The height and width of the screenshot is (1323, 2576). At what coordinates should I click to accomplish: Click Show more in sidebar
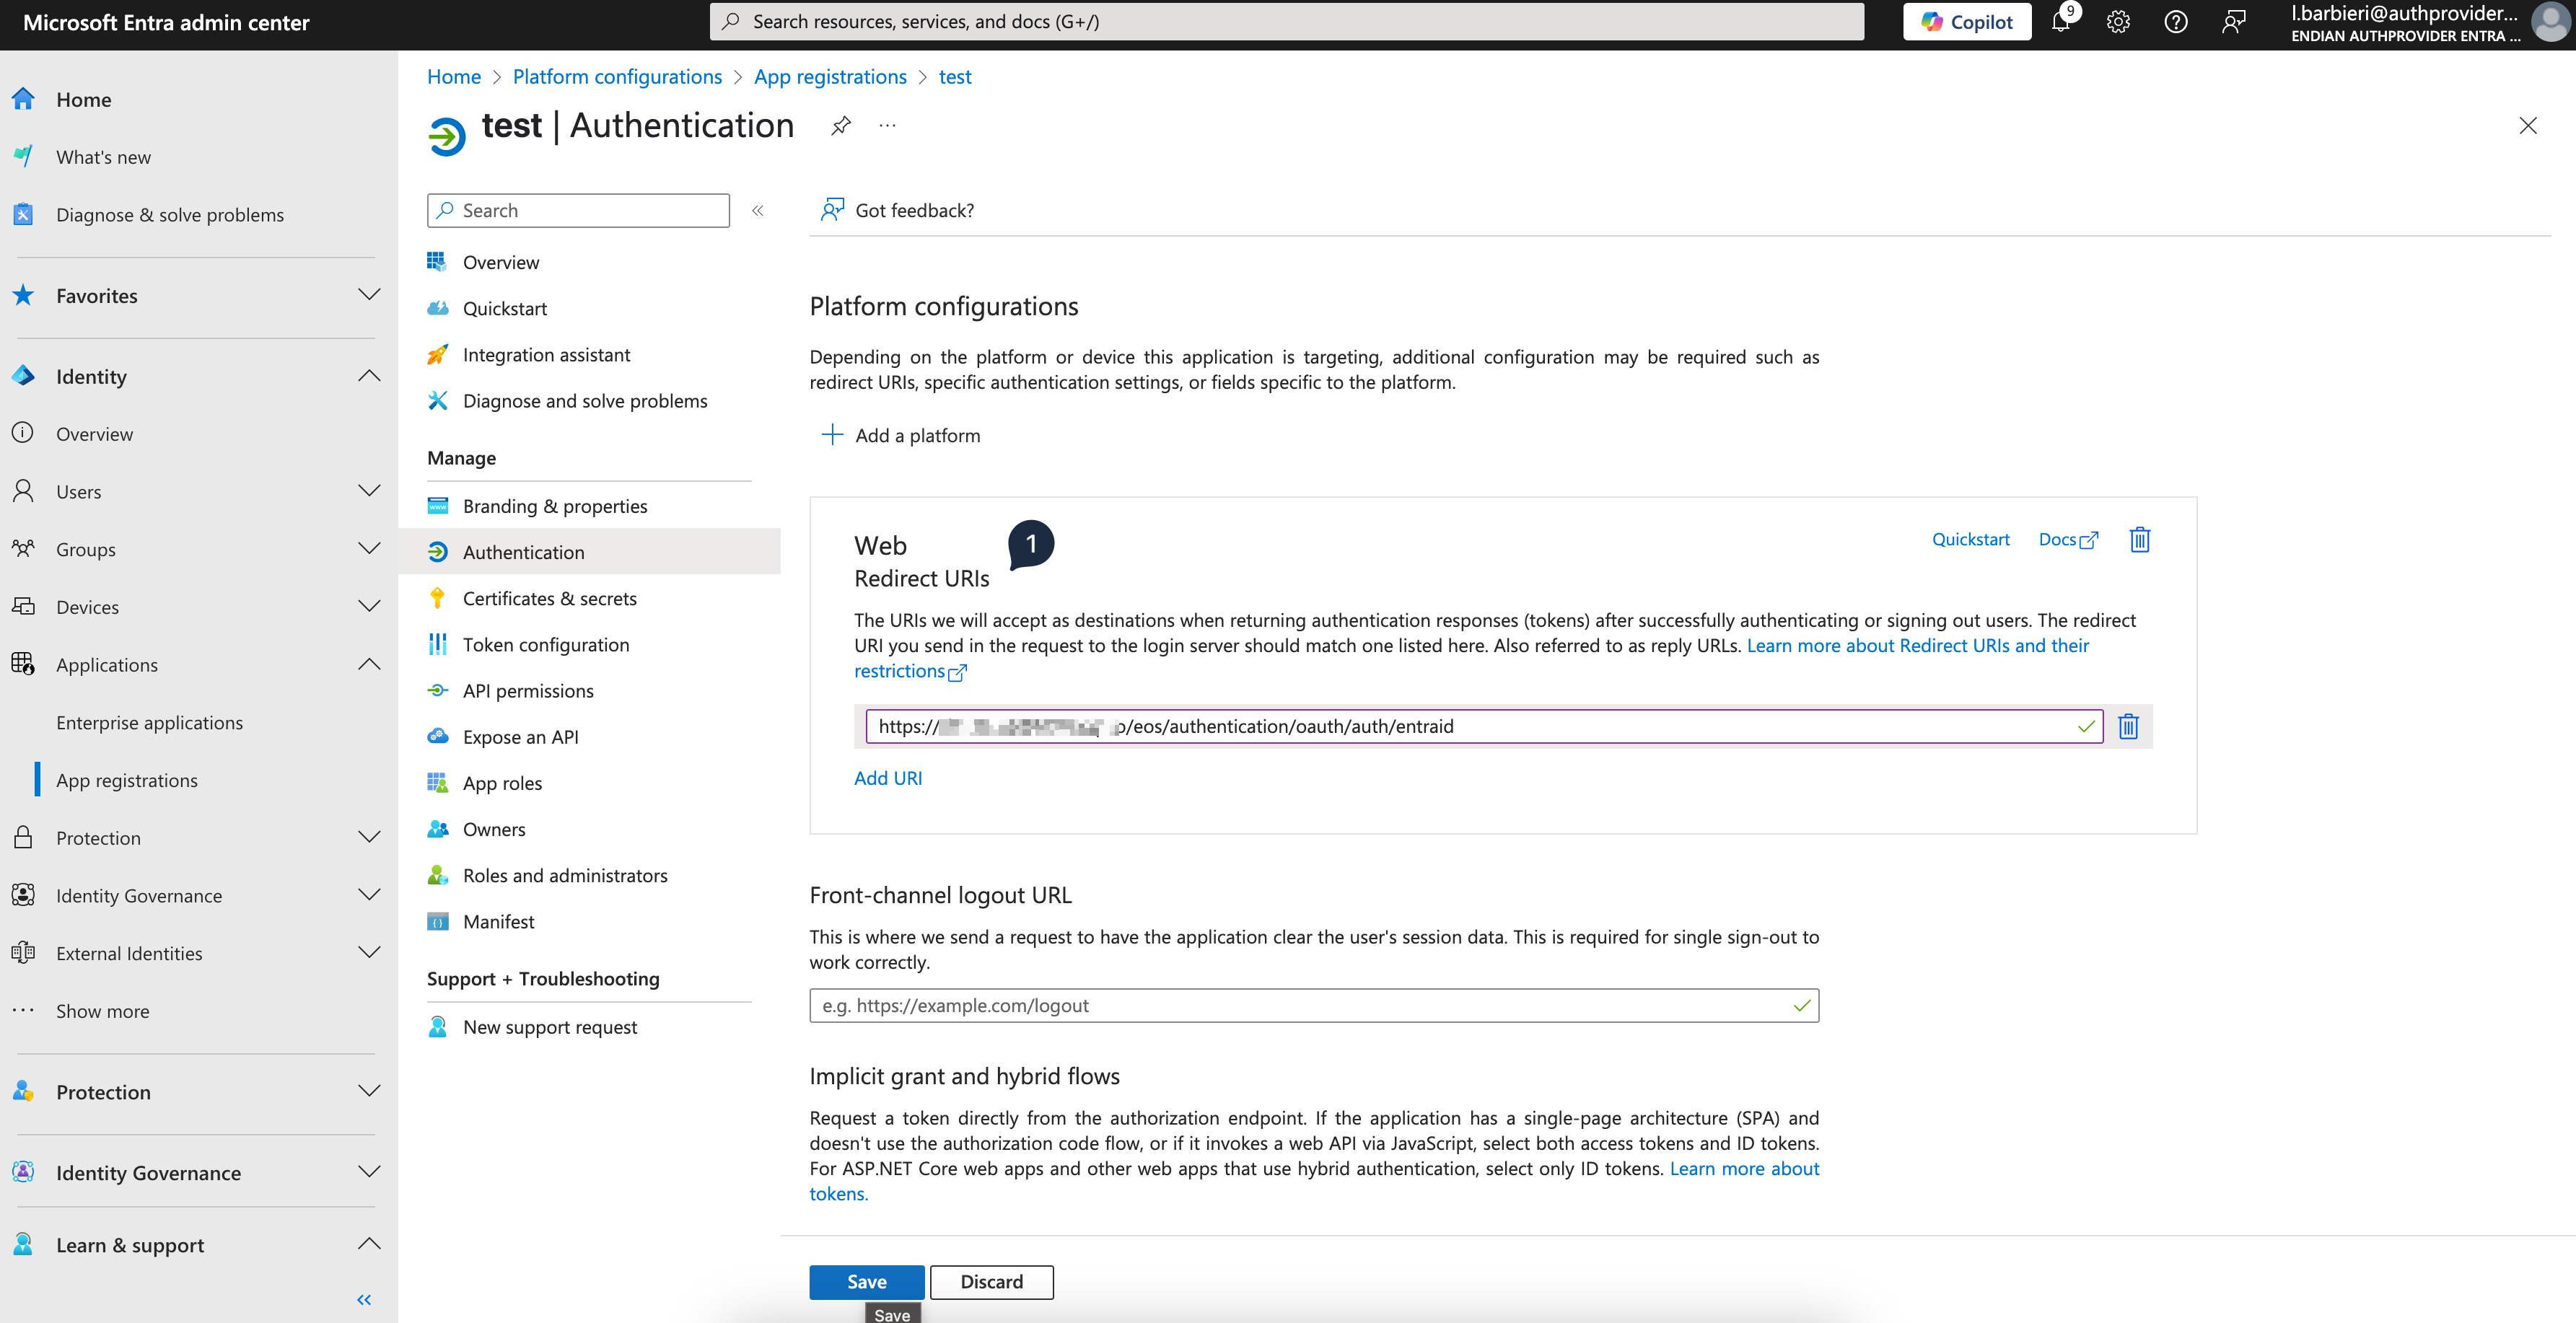(102, 1011)
